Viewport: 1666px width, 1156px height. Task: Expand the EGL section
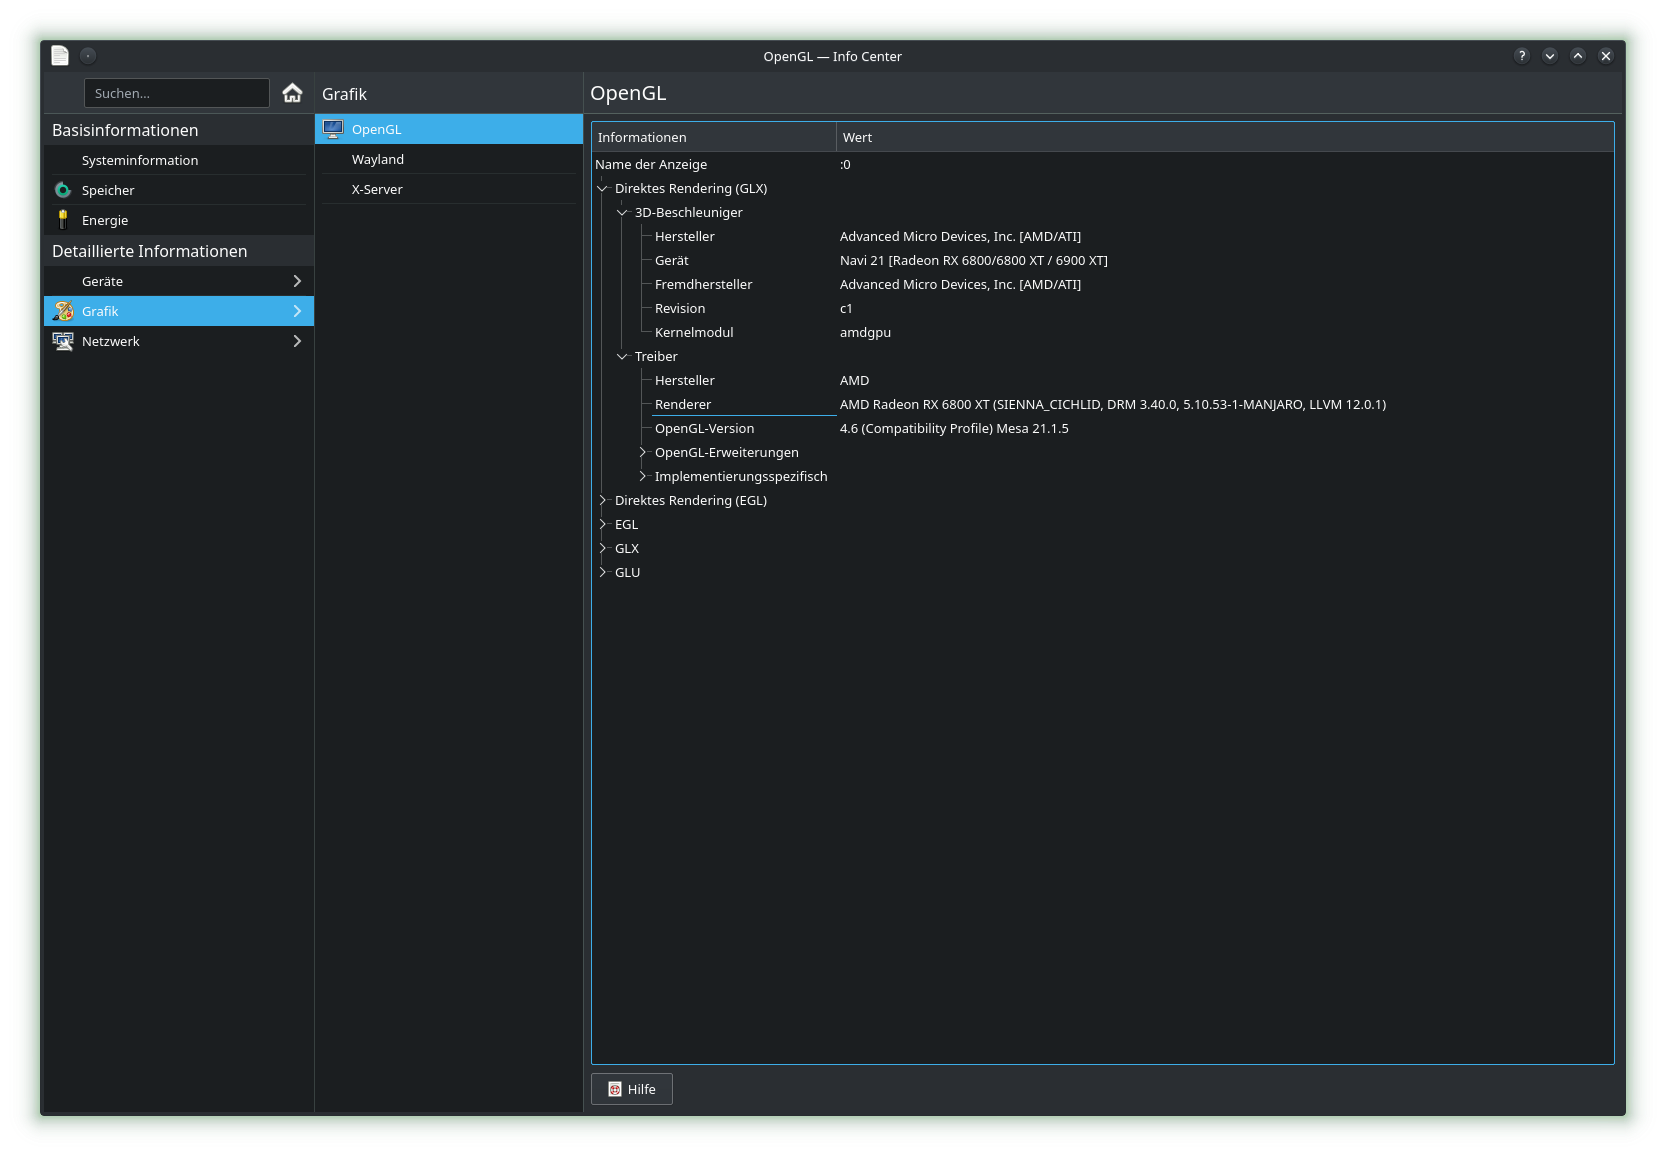click(x=602, y=524)
